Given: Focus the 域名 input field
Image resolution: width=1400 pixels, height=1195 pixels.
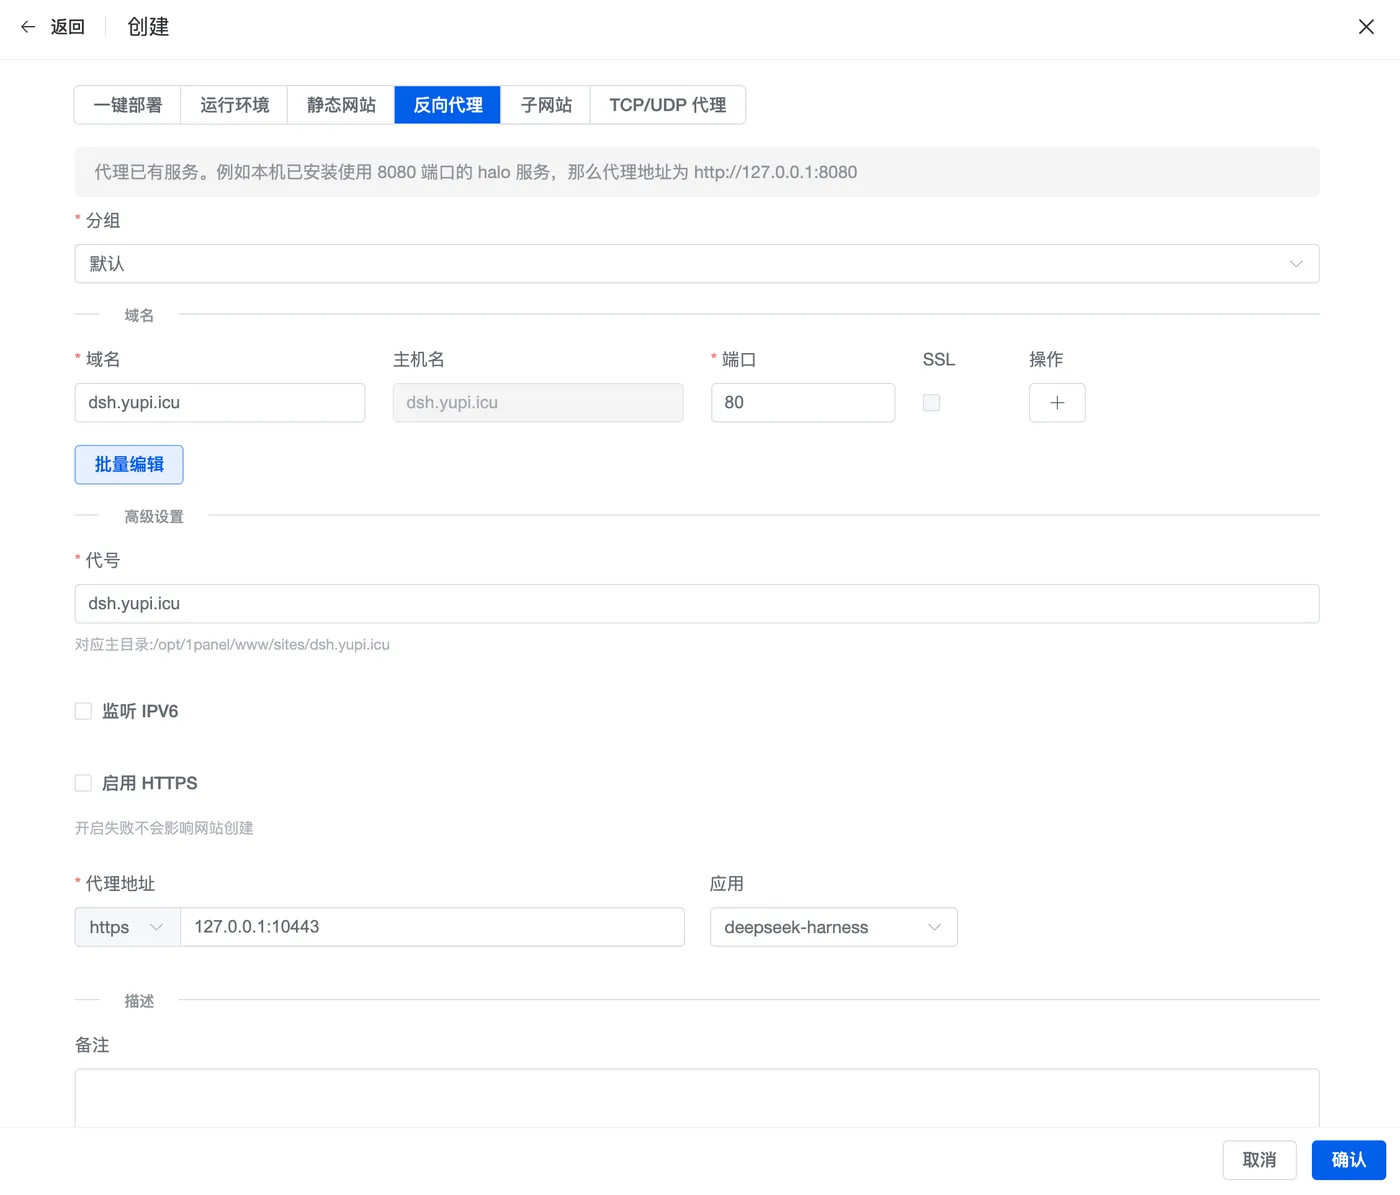Looking at the screenshot, I should pyautogui.click(x=220, y=403).
